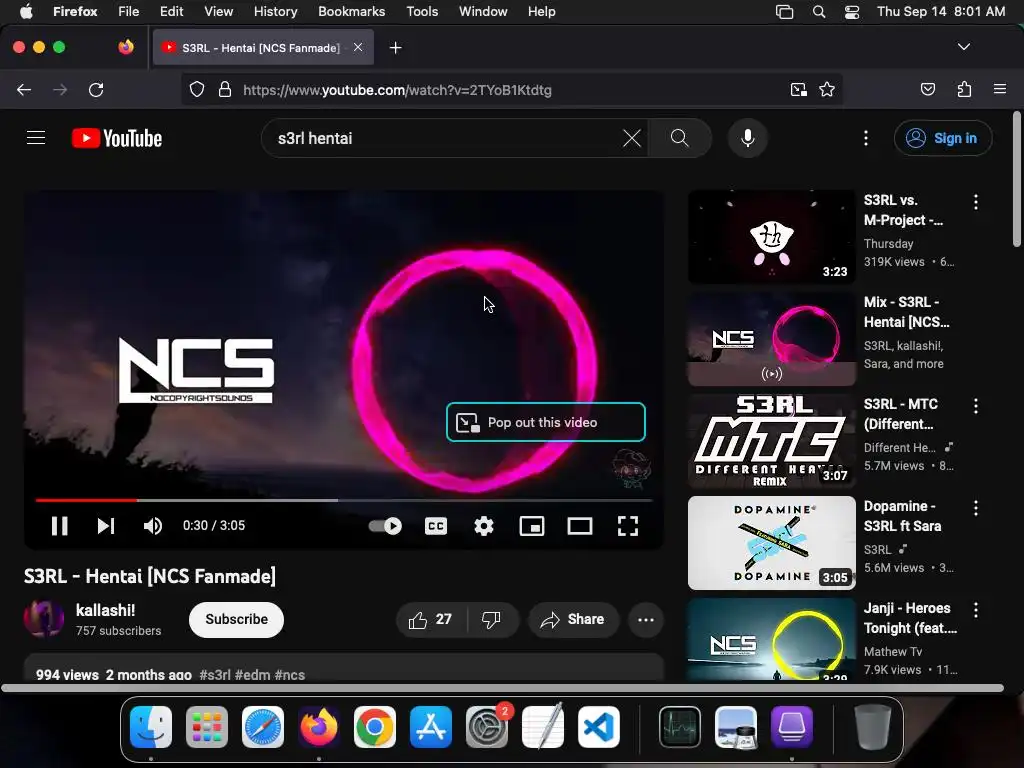The height and width of the screenshot is (768, 1024).
Task: Toggle closed captions
Action: click(436, 526)
